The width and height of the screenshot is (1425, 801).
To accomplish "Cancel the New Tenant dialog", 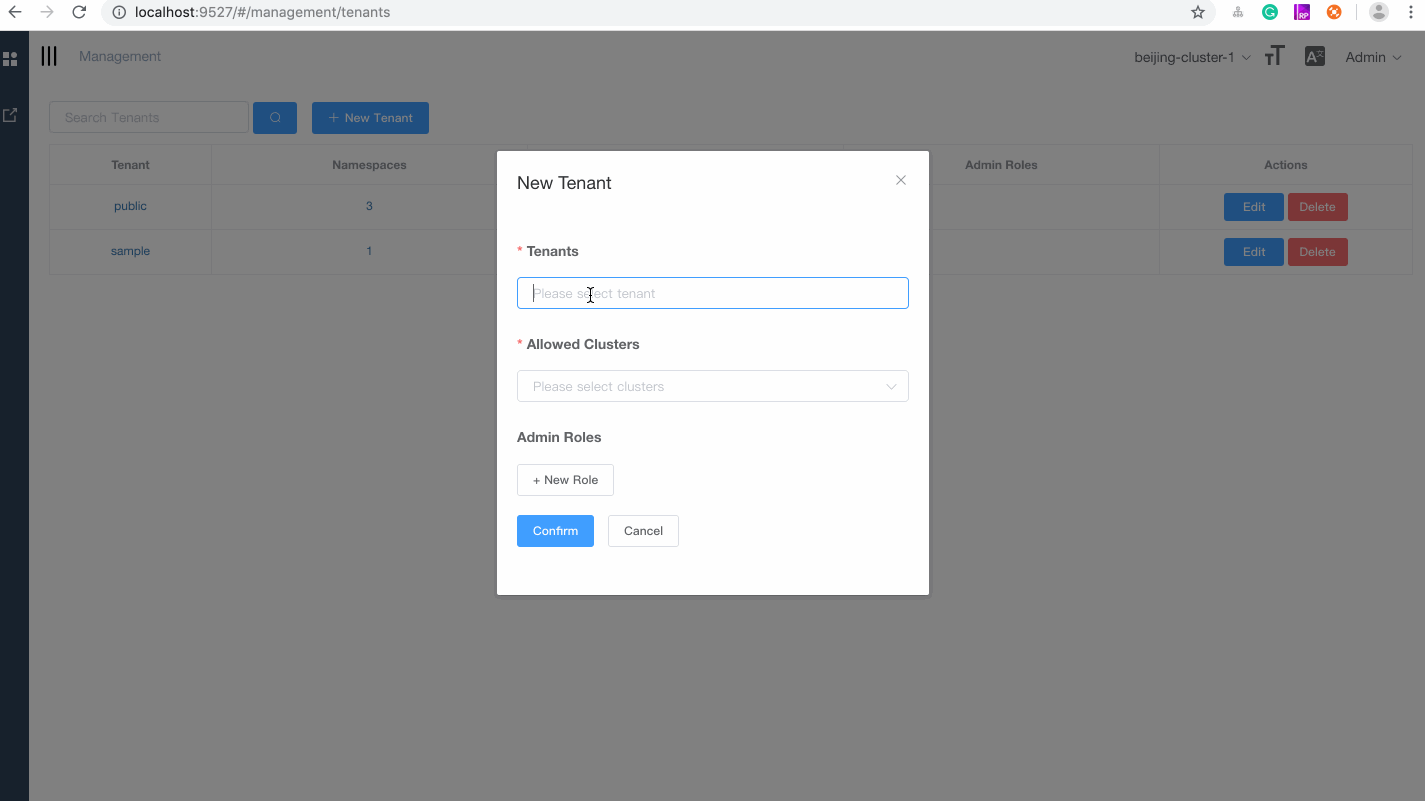I will coord(643,530).
